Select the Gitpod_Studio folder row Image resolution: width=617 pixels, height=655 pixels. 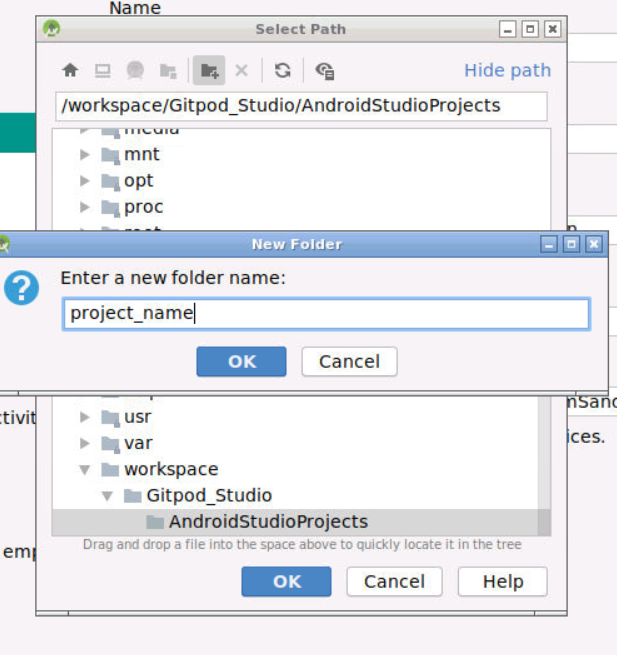click(x=295, y=496)
